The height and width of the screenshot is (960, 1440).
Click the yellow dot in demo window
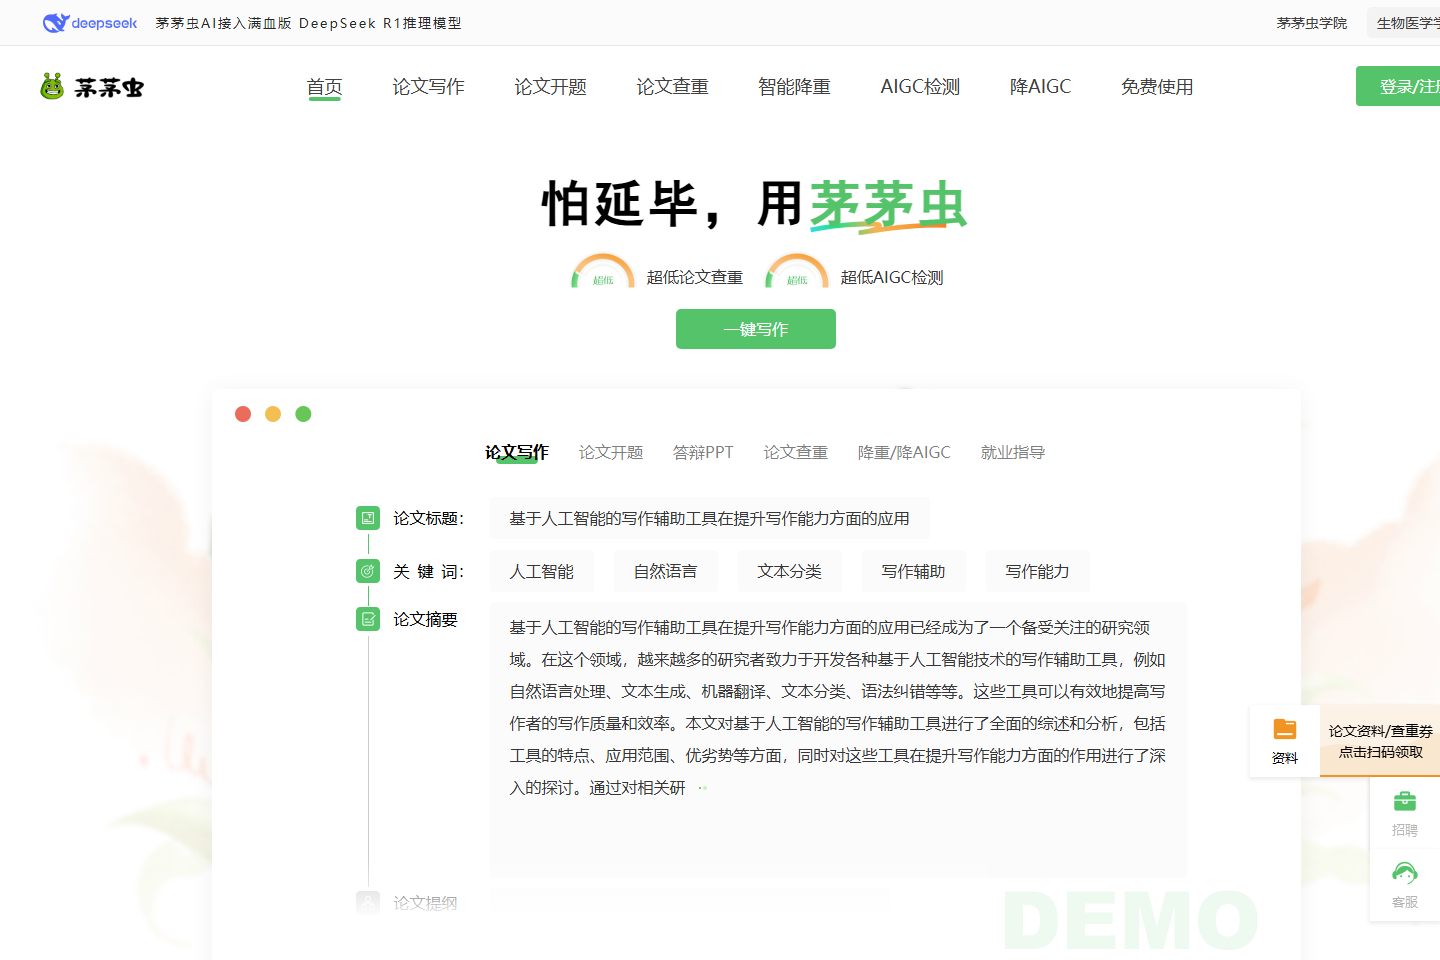click(x=273, y=414)
